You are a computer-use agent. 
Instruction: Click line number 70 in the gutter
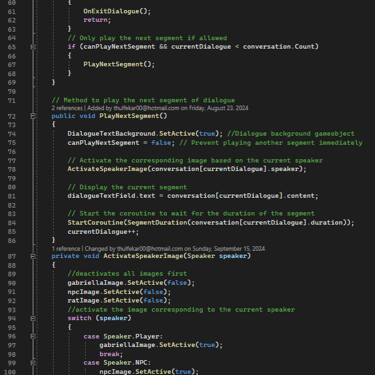click(x=12, y=91)
